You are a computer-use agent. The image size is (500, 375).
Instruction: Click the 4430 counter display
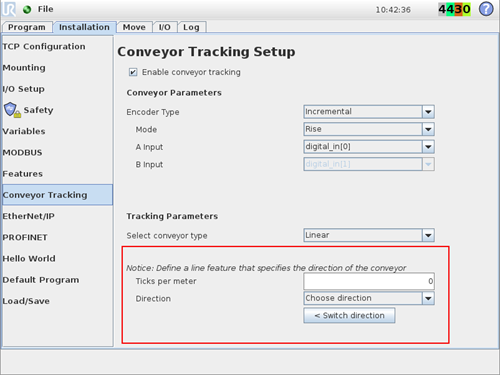[454, 9]
